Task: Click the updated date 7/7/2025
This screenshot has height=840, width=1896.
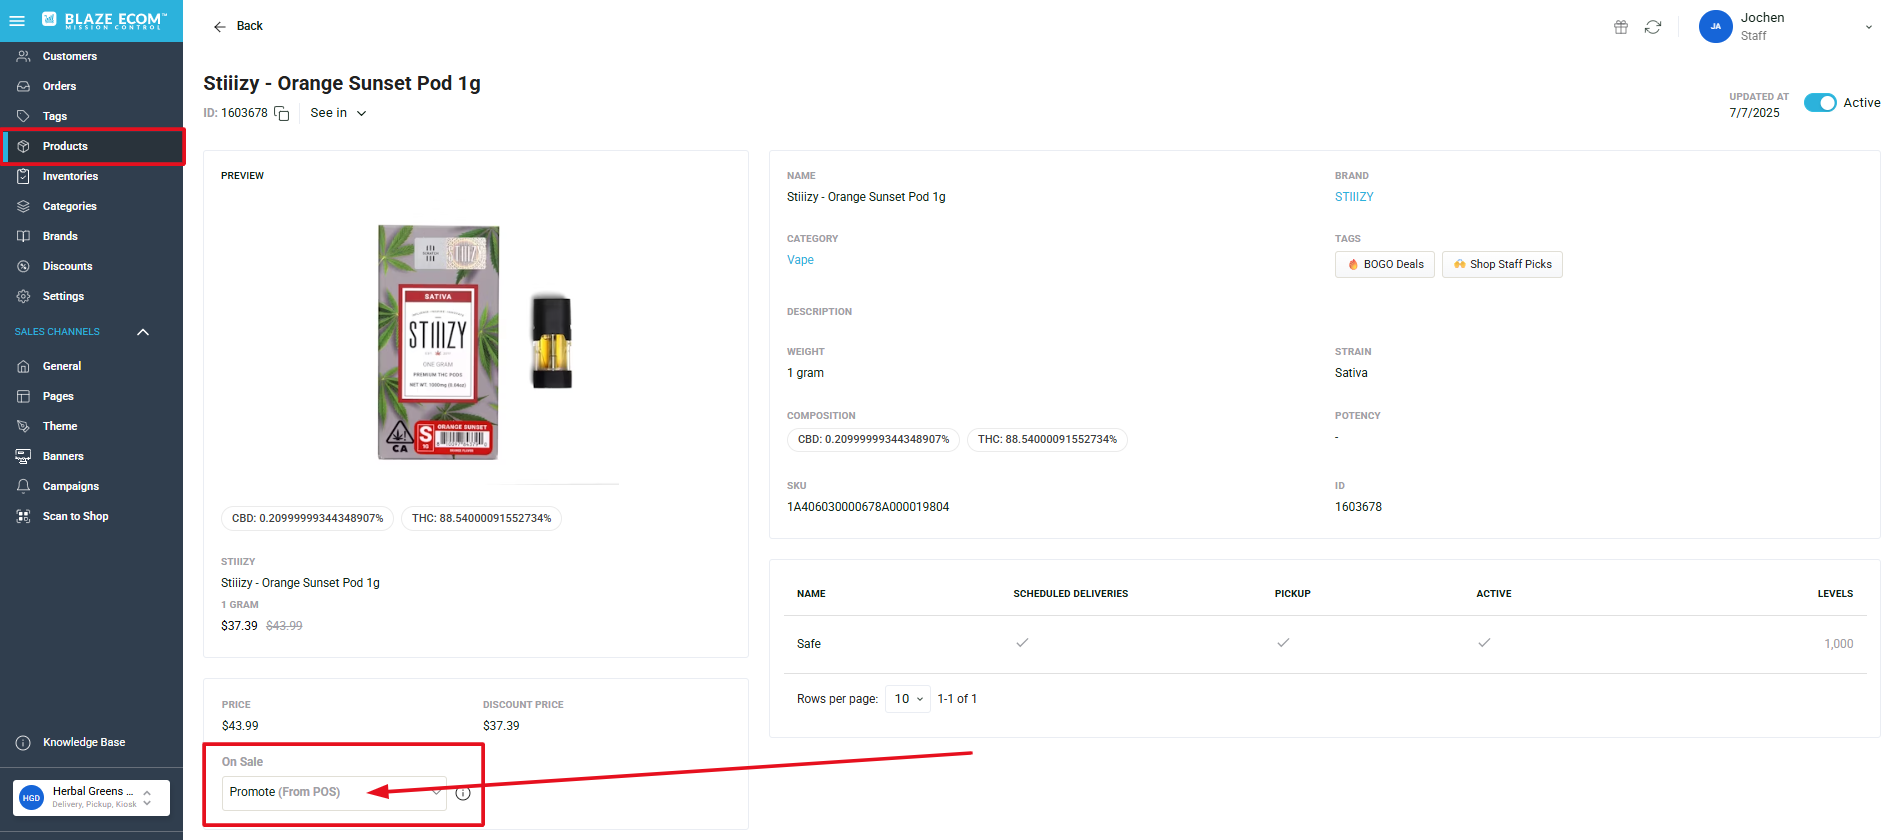Action: coord(1754,113)
